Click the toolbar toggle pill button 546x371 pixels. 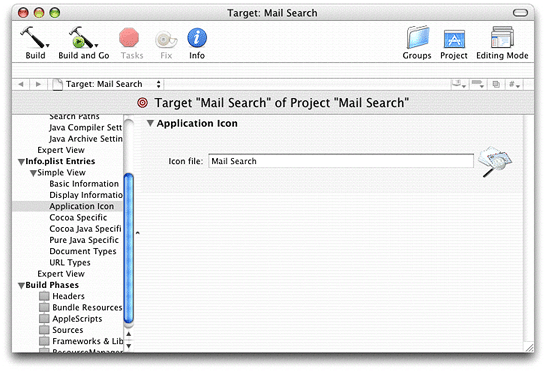tap(520, 13)
